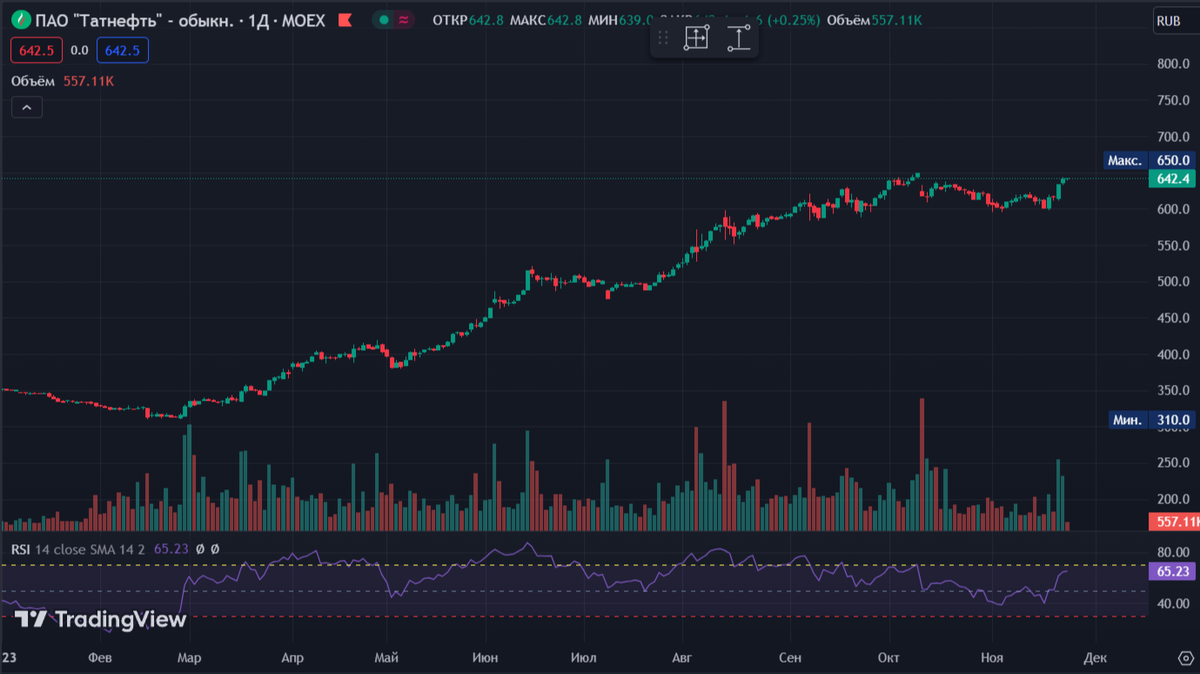Select the vertical price range tool

click(739, 39)
